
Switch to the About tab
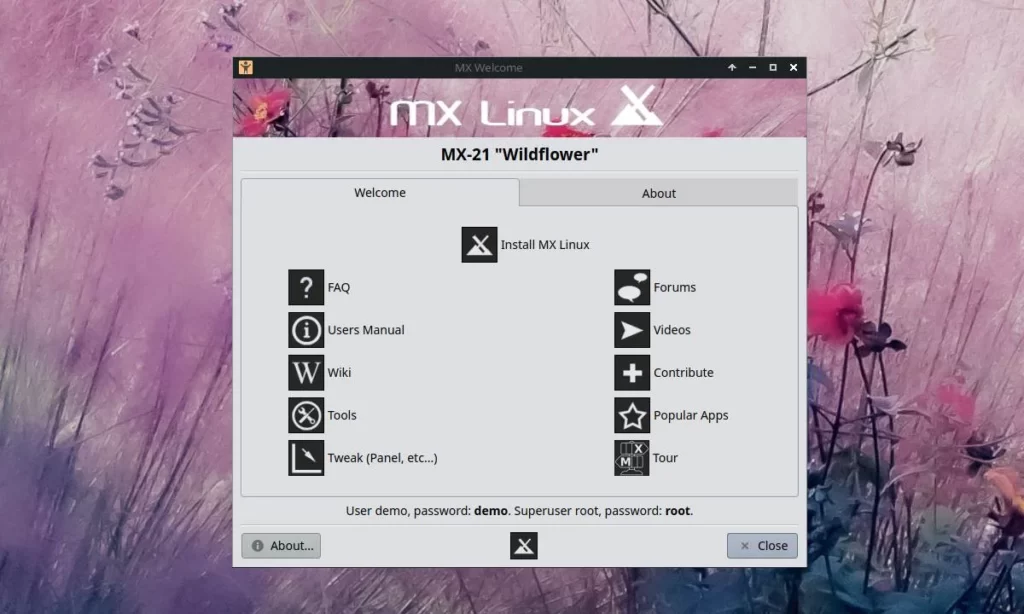pos(658,193)
